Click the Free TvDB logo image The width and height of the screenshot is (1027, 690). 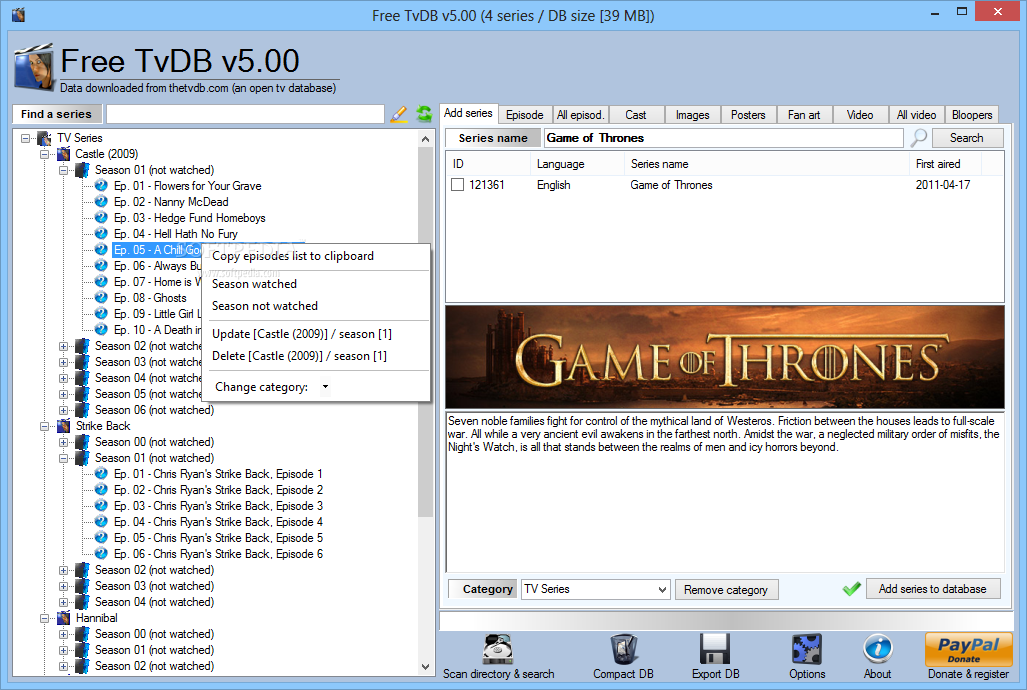click(x=34, y=67)
